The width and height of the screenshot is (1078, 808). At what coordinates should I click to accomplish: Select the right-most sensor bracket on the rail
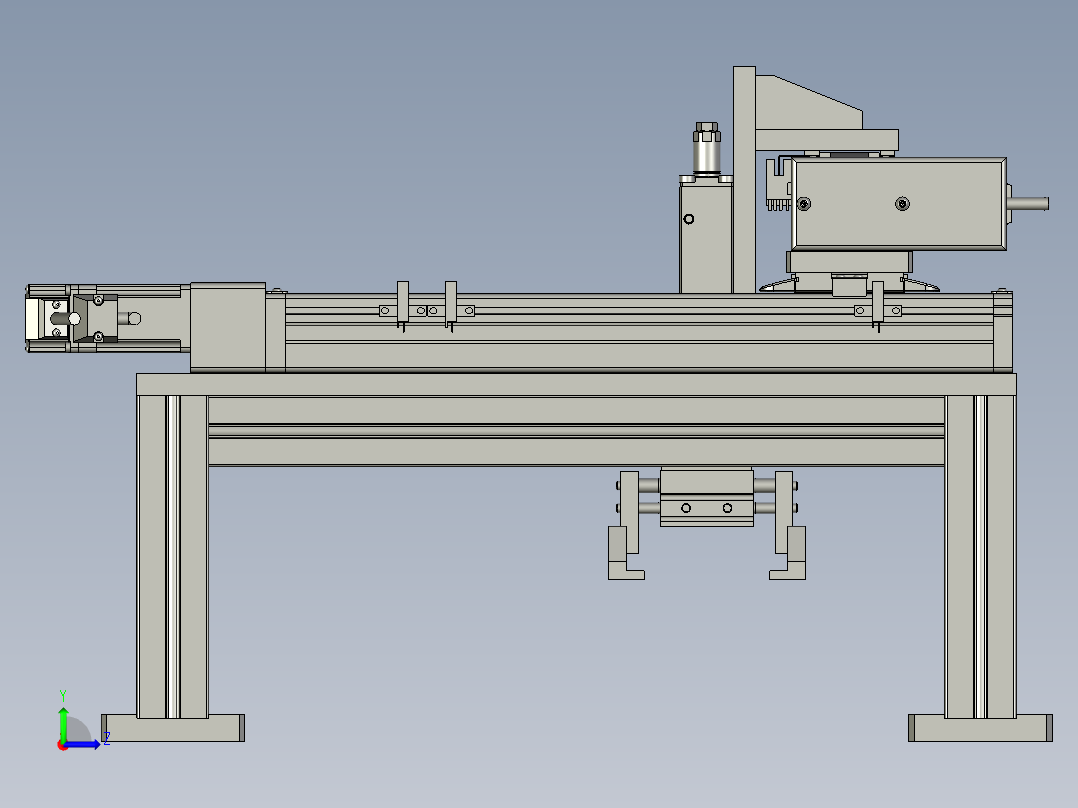877,307
